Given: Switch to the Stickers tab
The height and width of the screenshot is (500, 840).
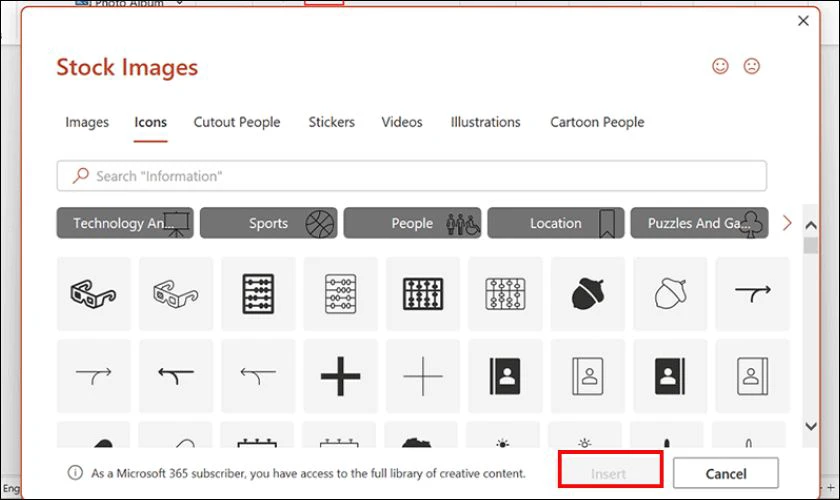Looking at the screenshot, I should [x=331, y=122].
